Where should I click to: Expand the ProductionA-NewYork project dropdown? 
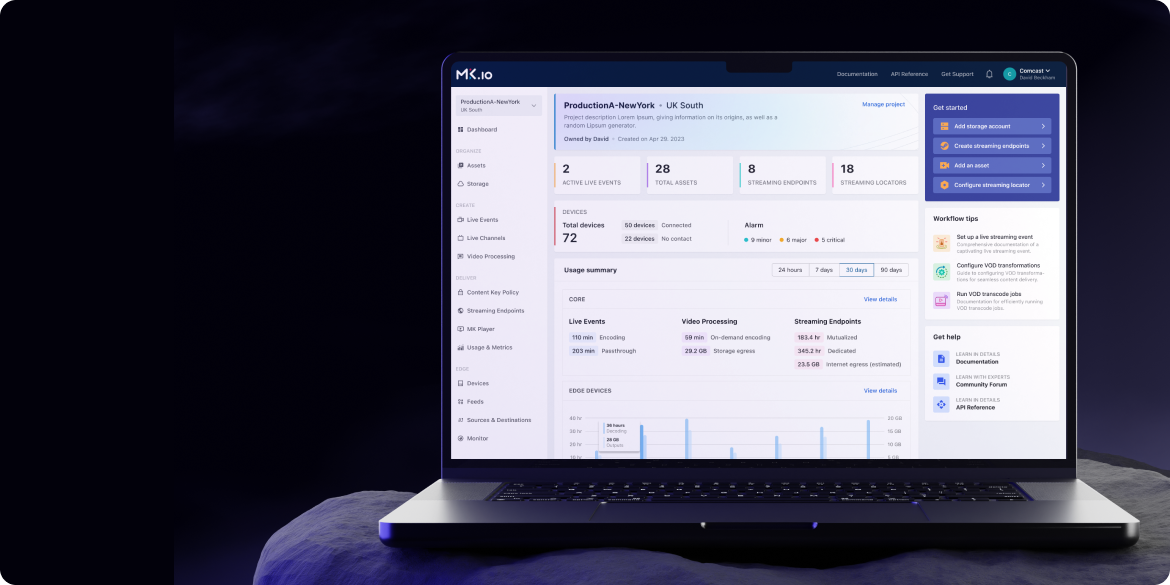tap(534, 105)
